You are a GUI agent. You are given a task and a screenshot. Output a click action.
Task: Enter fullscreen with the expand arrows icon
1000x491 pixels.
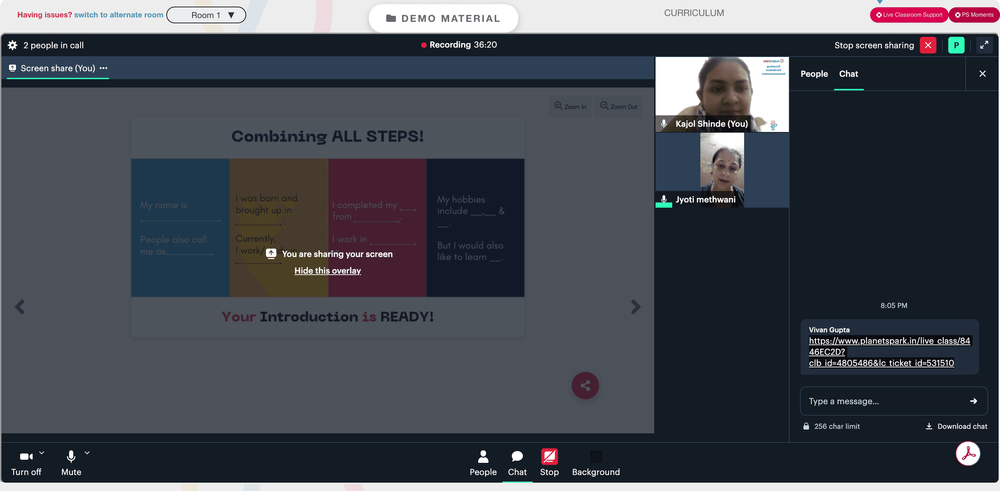point(984,45)
